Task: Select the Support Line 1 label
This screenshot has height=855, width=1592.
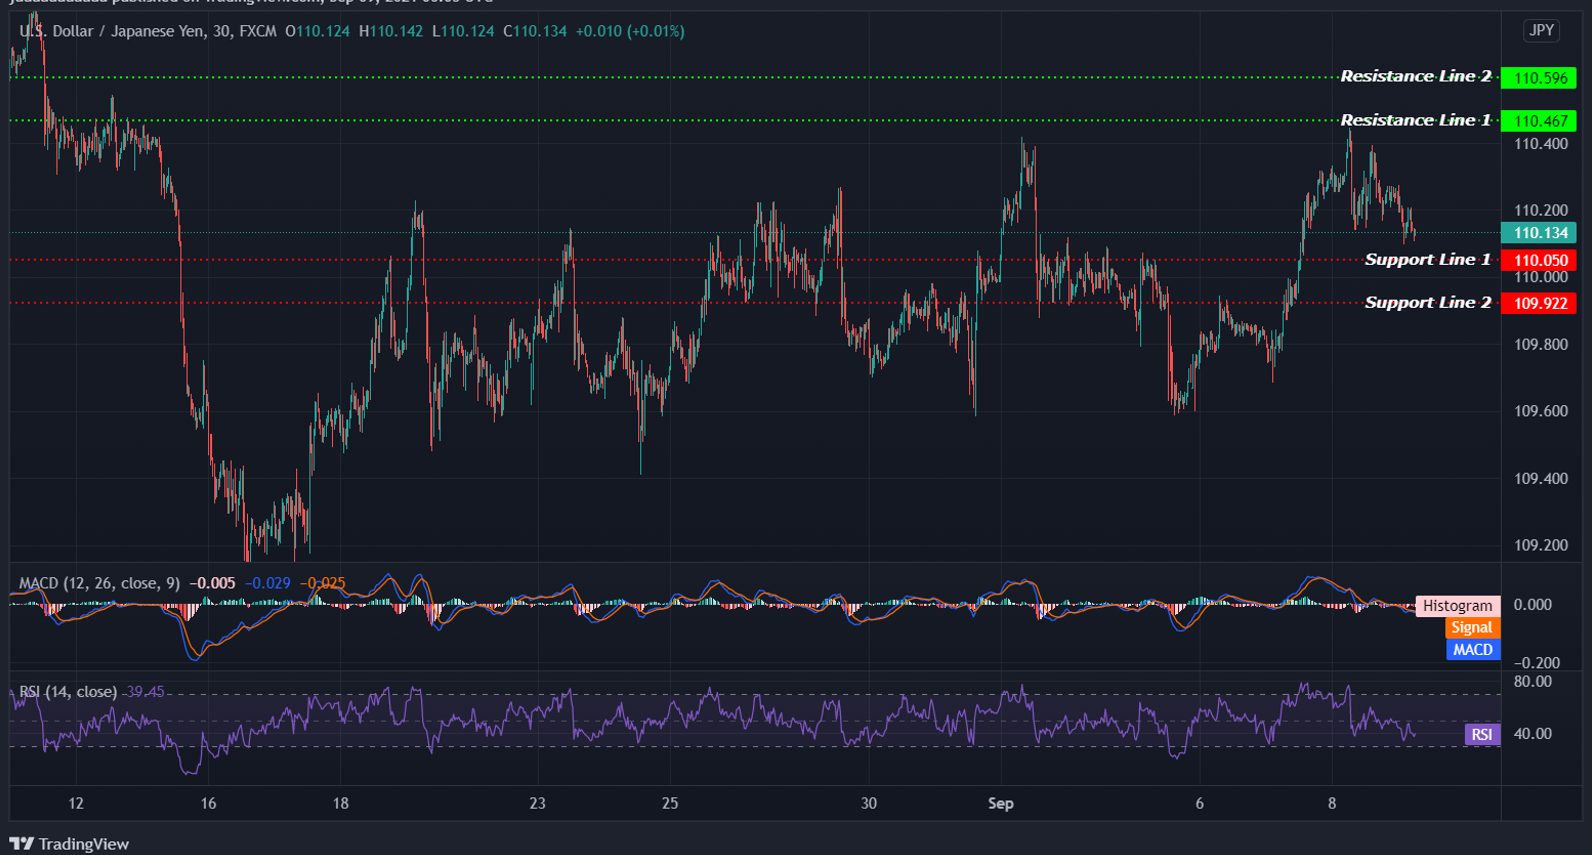Action: coord(1427,259)
